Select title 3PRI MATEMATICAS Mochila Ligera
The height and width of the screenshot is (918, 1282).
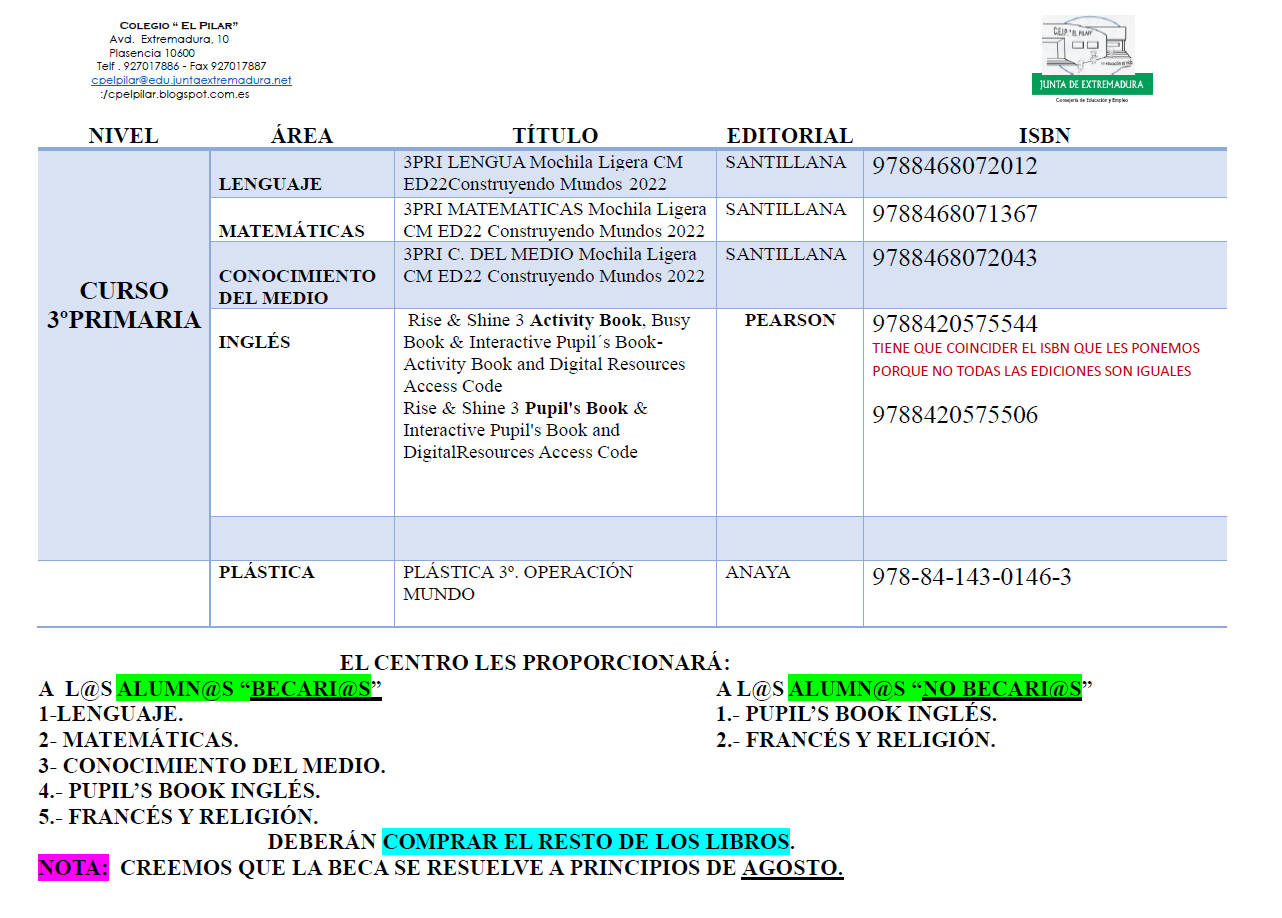(x=555, y=220)
